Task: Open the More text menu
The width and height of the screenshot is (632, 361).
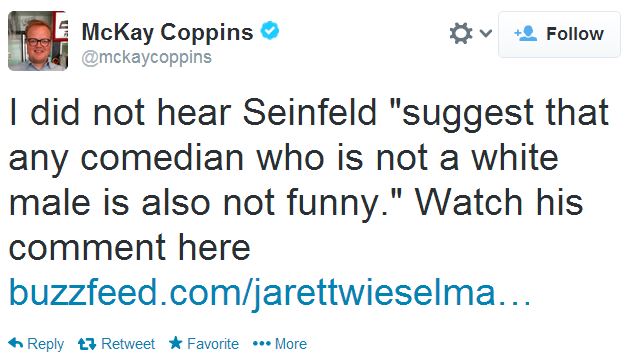Action: pos(291,344)
